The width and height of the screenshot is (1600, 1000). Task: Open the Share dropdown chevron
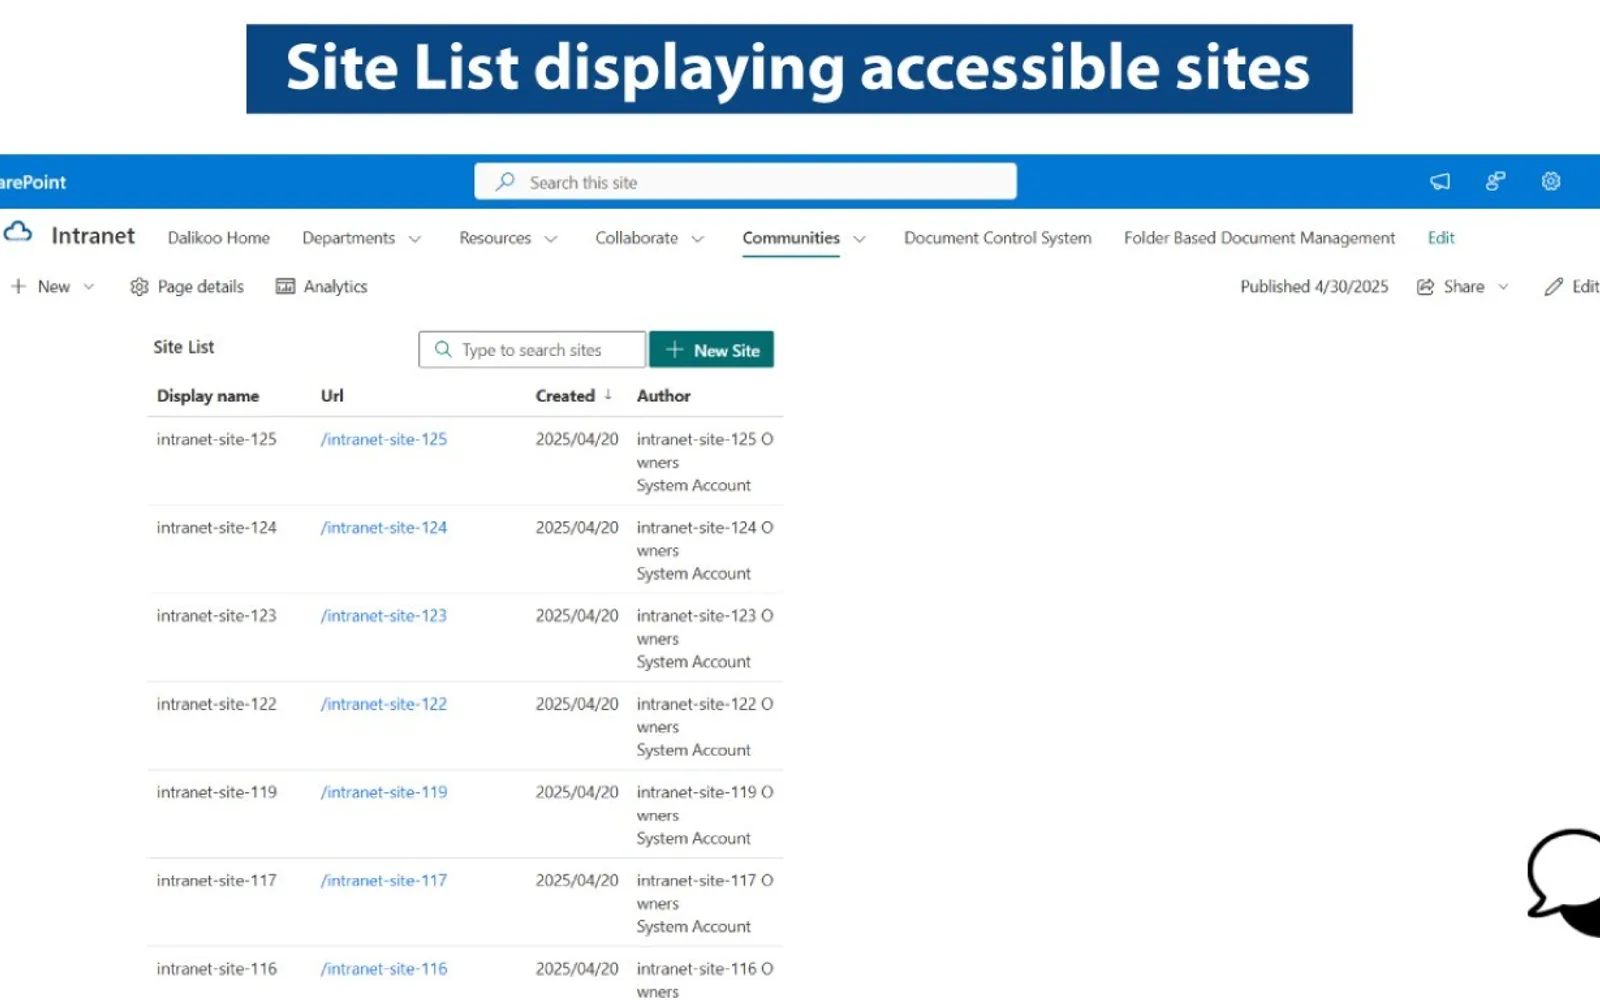coord(1503,287)
